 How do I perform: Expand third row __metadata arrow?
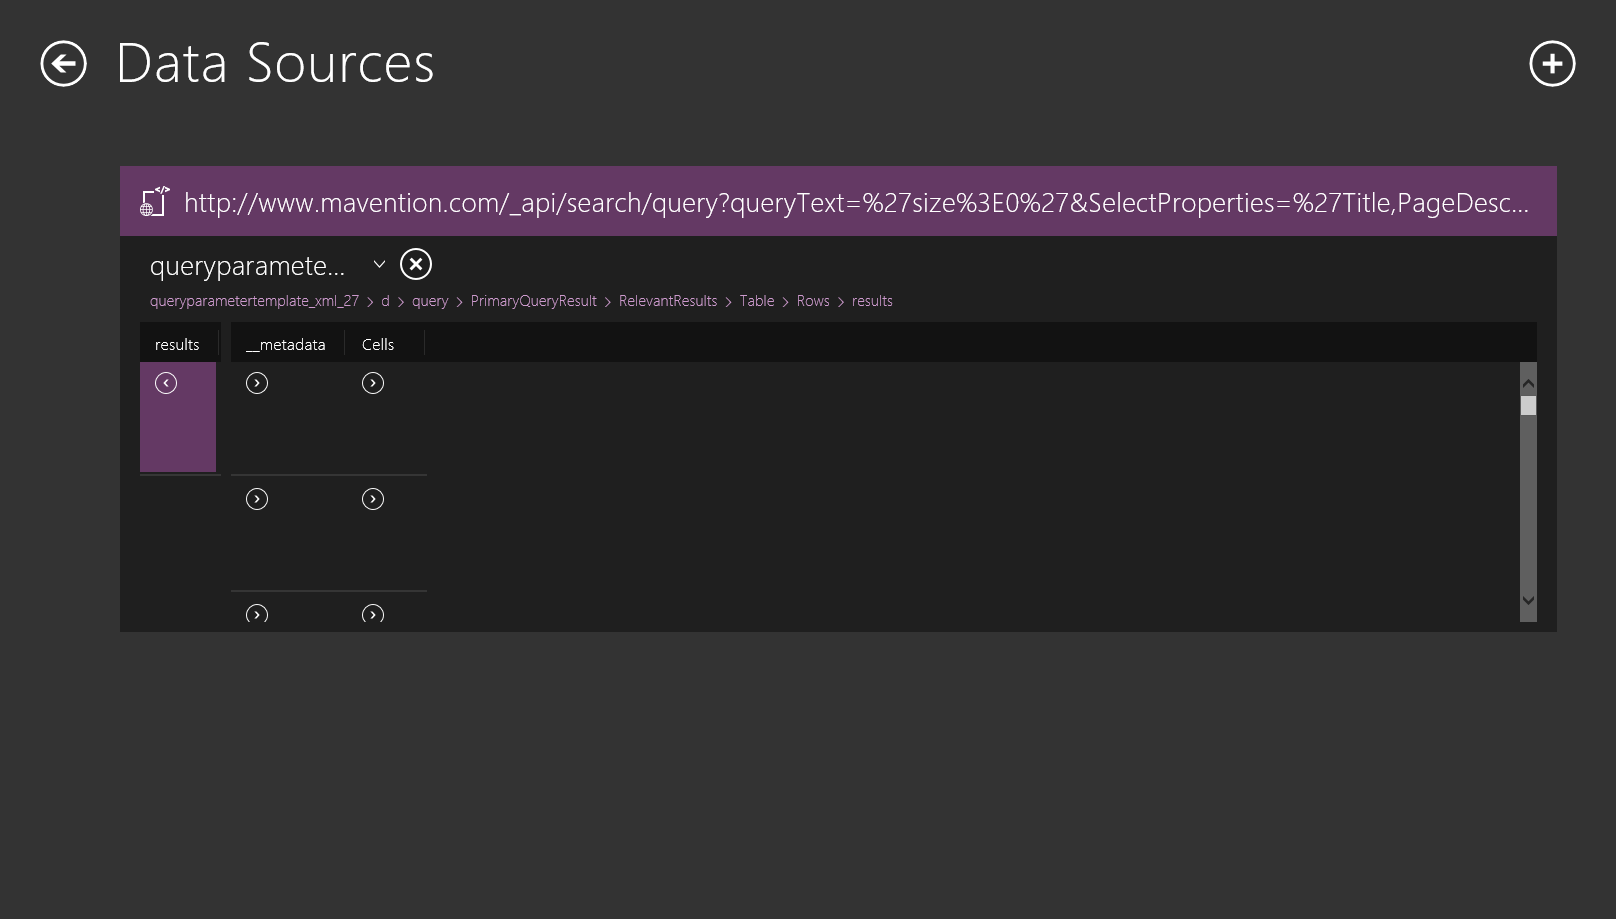pyautogui.click(x=257, y=614)
